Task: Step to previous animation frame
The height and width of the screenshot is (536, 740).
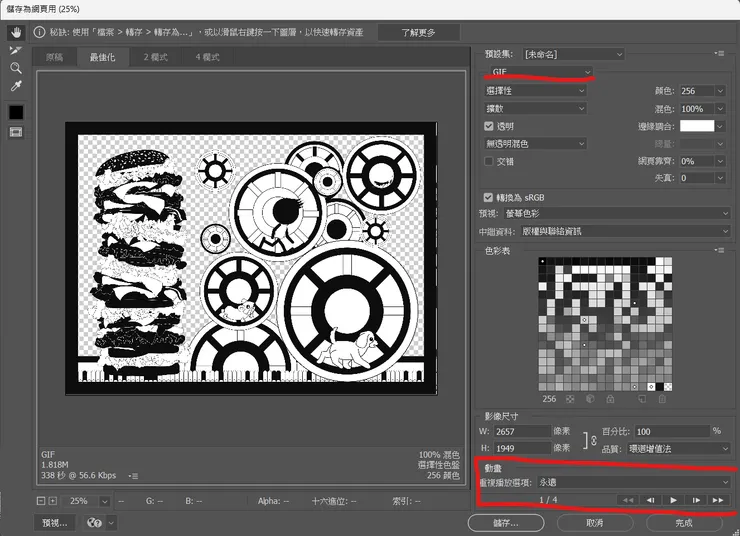Action: click(651, 500)
